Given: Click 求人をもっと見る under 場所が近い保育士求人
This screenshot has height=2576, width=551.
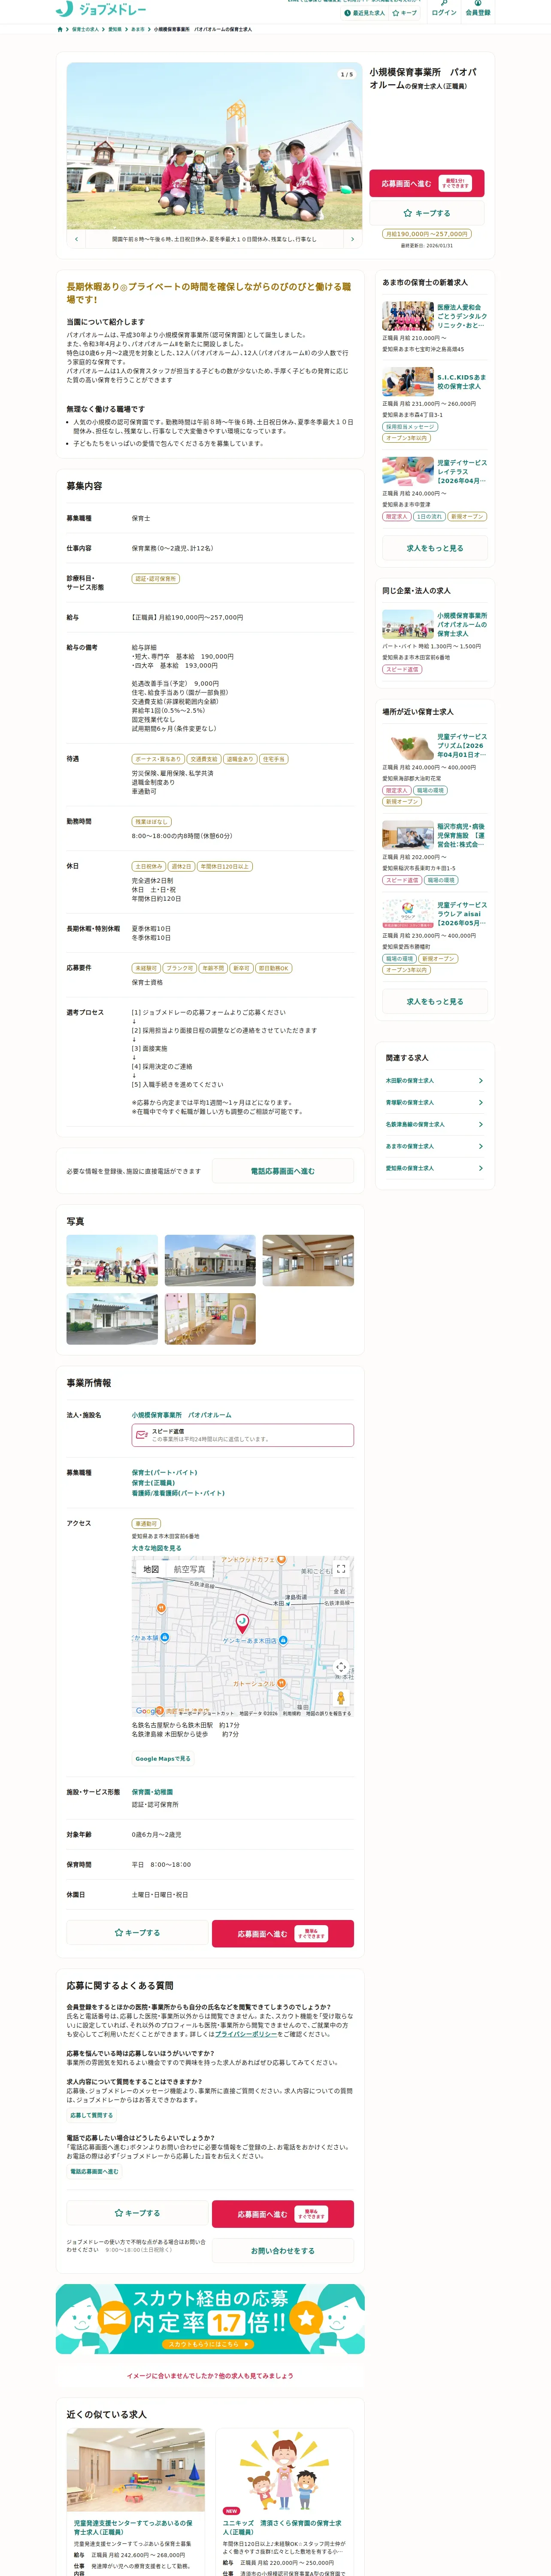Looking at the screenshot, I should (x=435, y=1001).
